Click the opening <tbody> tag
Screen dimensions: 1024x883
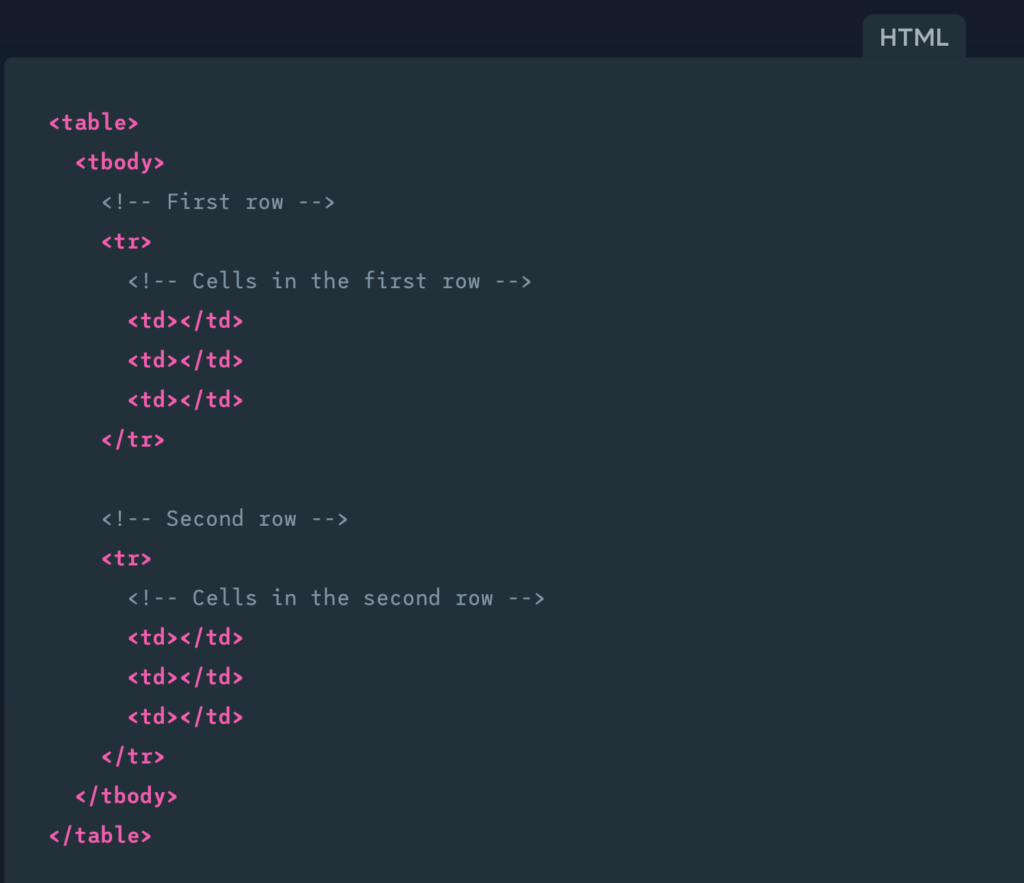click(120, 162)
